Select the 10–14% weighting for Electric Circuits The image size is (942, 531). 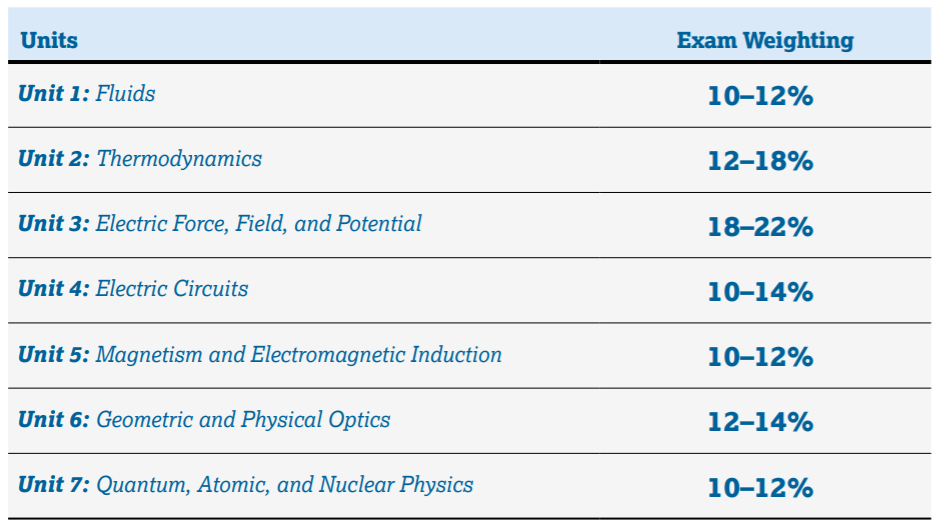coord(760,292)
